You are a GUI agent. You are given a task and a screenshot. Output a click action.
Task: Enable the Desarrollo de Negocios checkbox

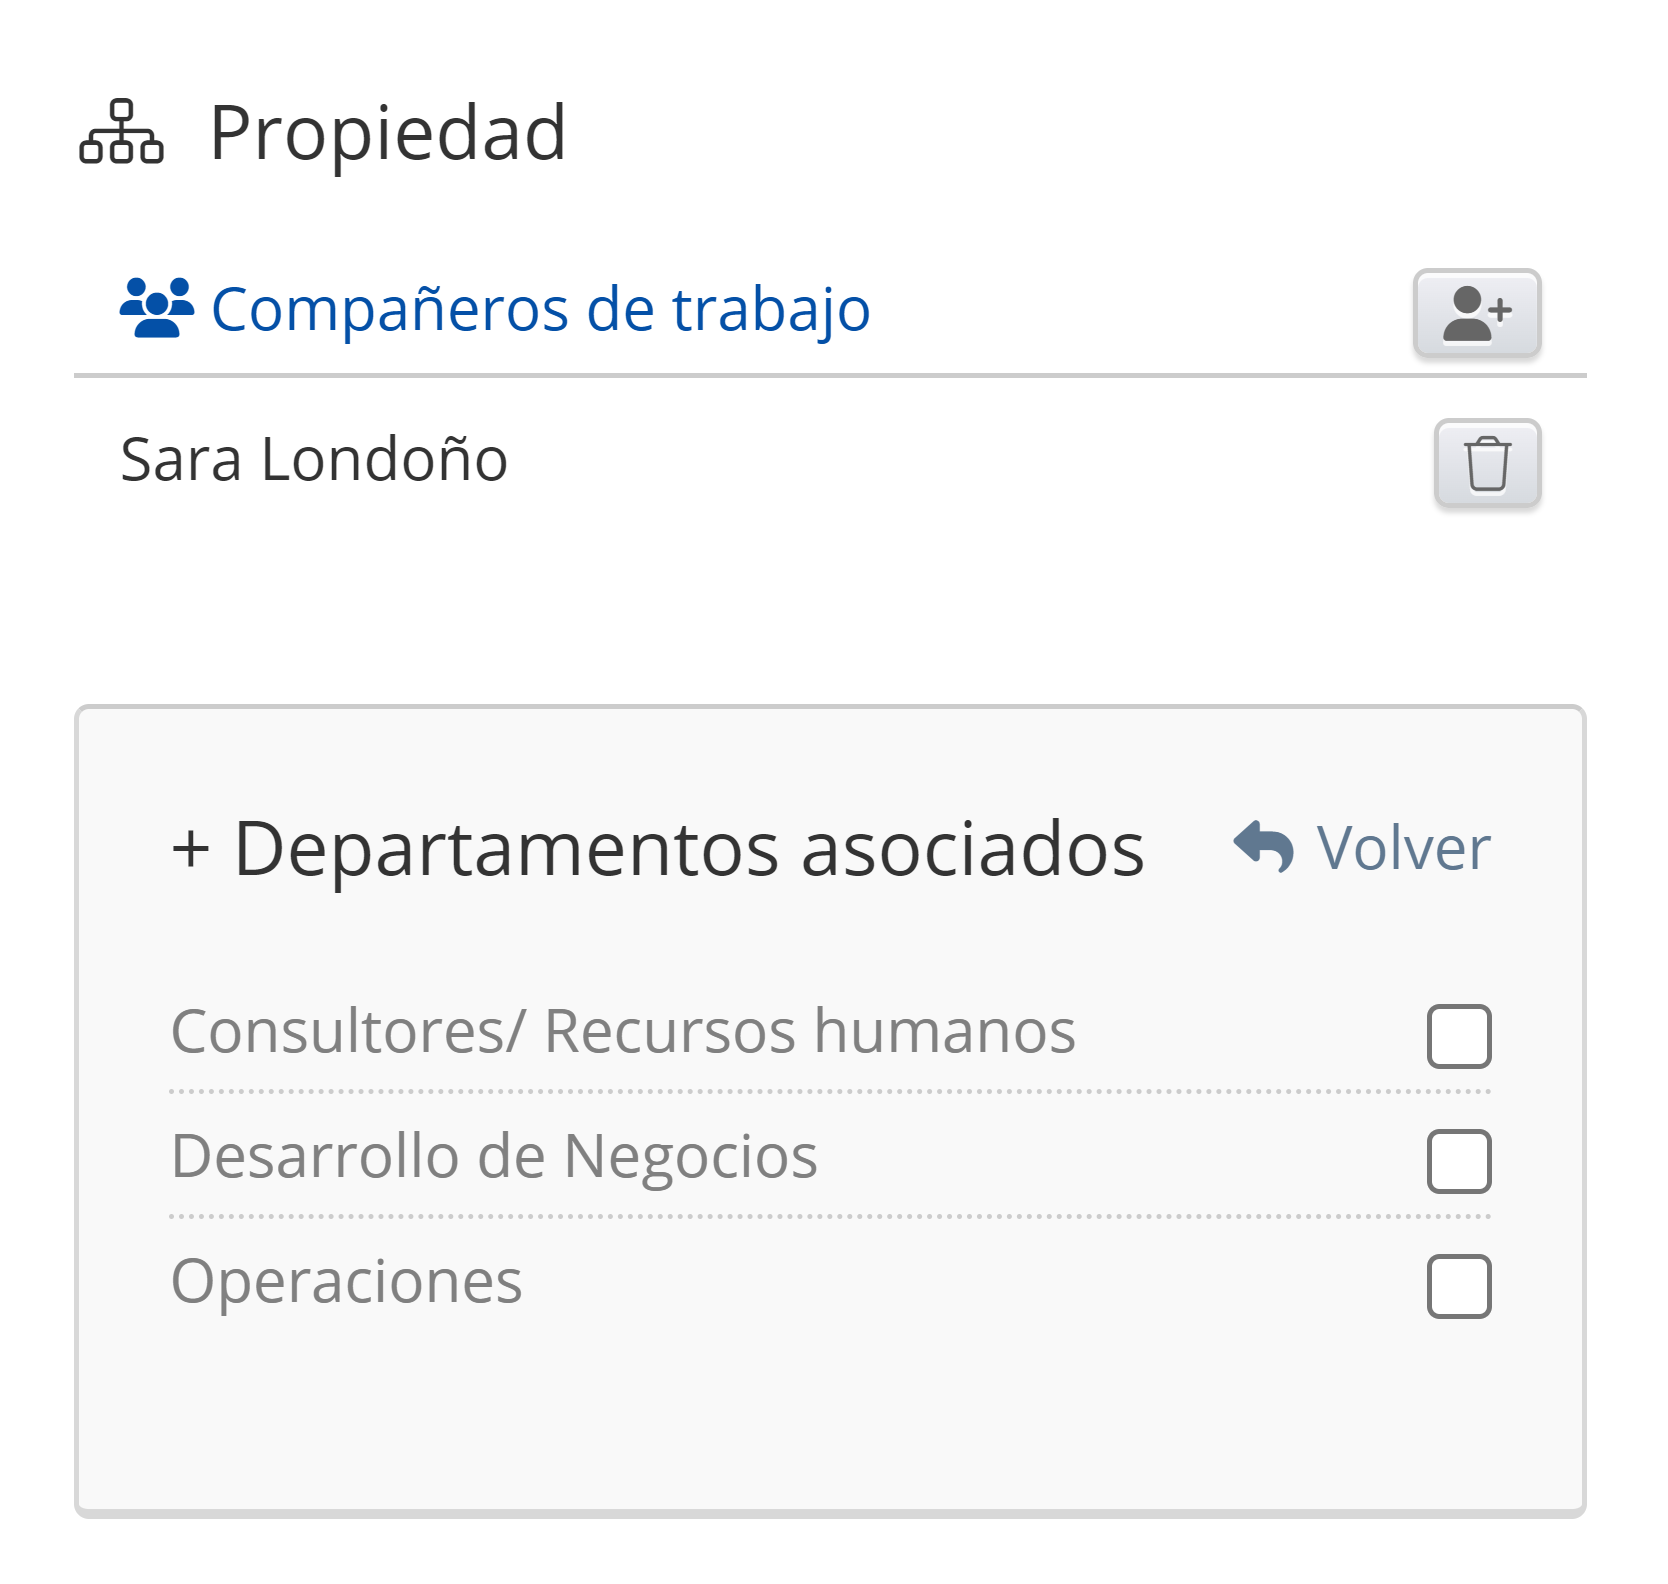pyautogui.click(x=1459, y=1161)
